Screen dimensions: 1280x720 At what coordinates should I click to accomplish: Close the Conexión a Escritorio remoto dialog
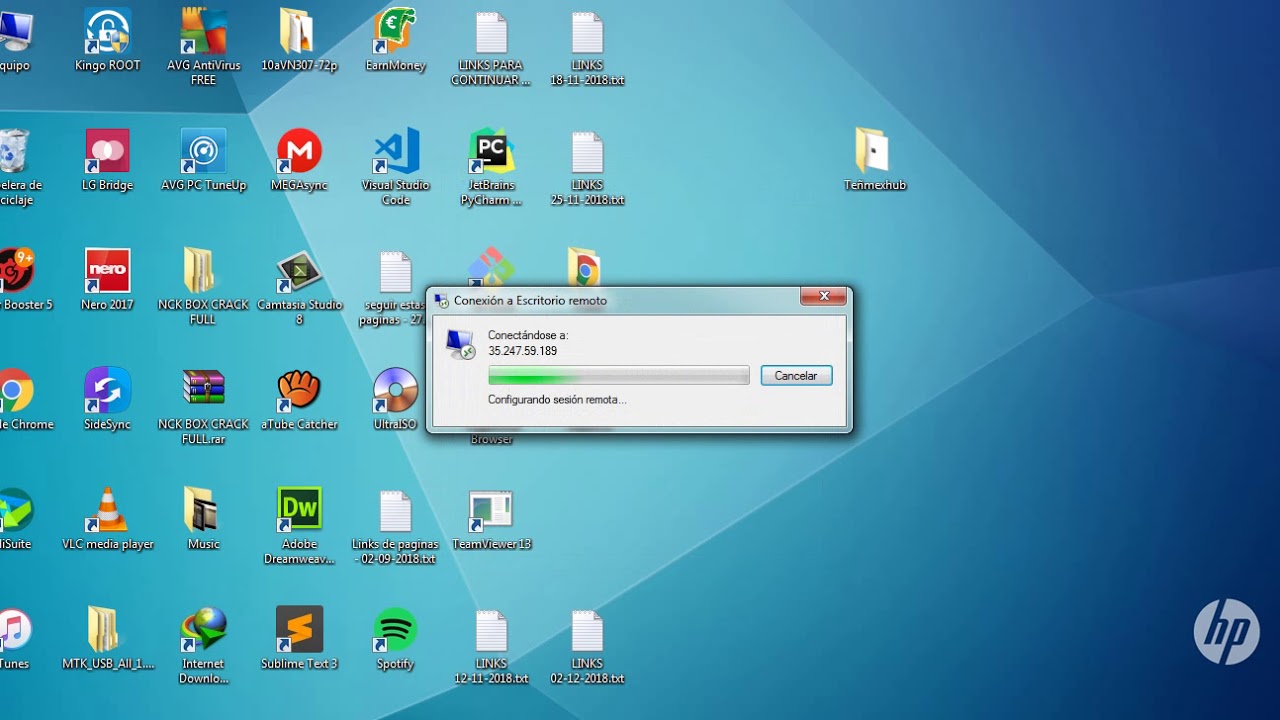pos(824,296)
